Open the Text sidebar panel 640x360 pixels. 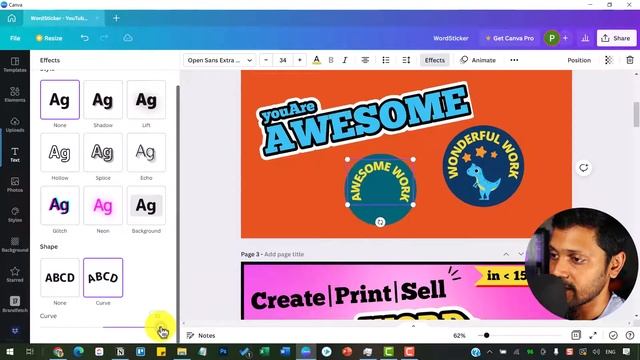[15, 155]
